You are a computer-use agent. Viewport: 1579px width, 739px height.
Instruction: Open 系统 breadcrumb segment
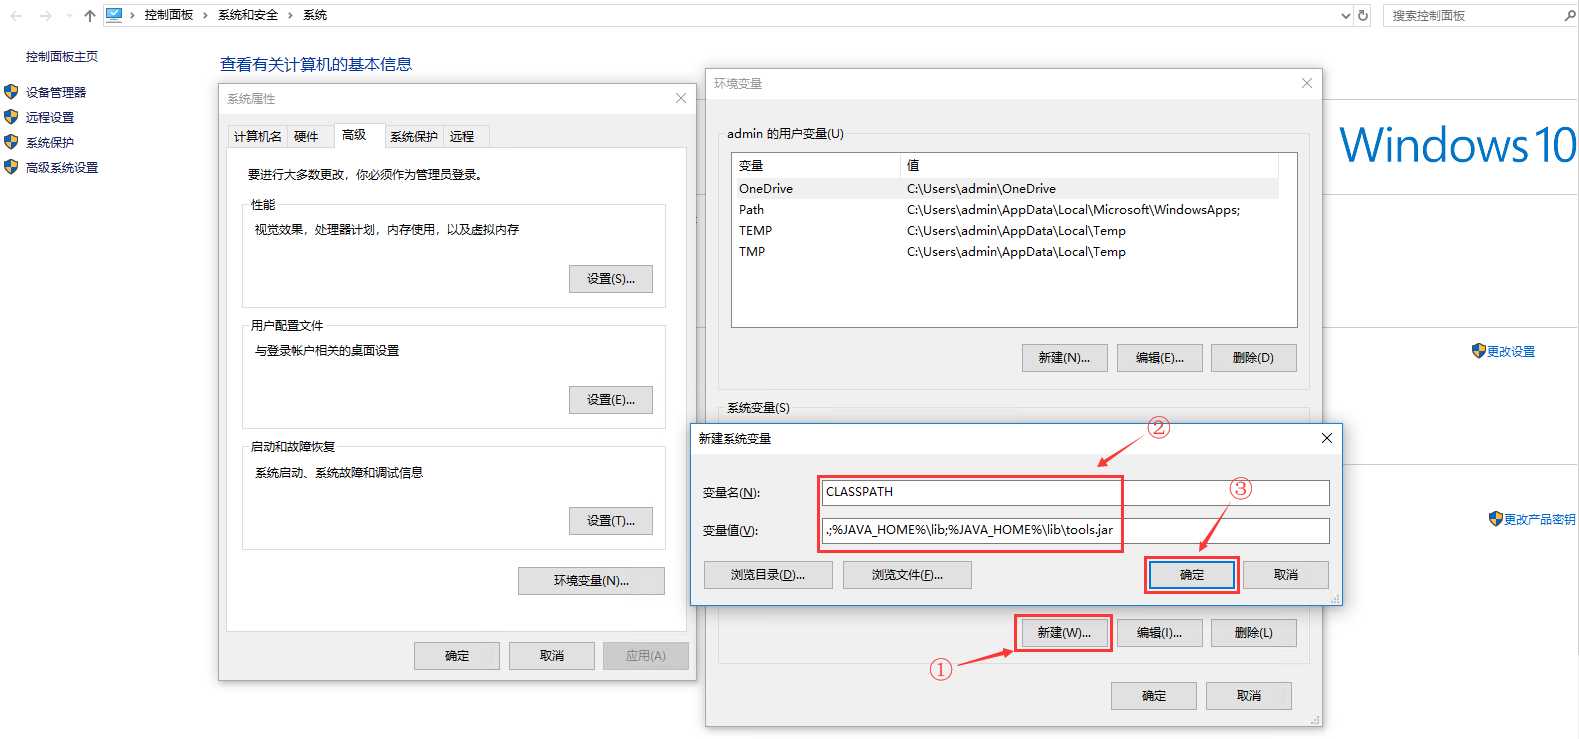point(315,15)
